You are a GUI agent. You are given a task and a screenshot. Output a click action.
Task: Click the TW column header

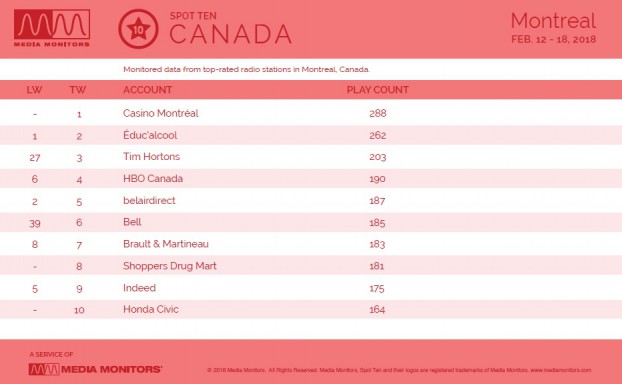pyautogui.click(x=78, y=90)
